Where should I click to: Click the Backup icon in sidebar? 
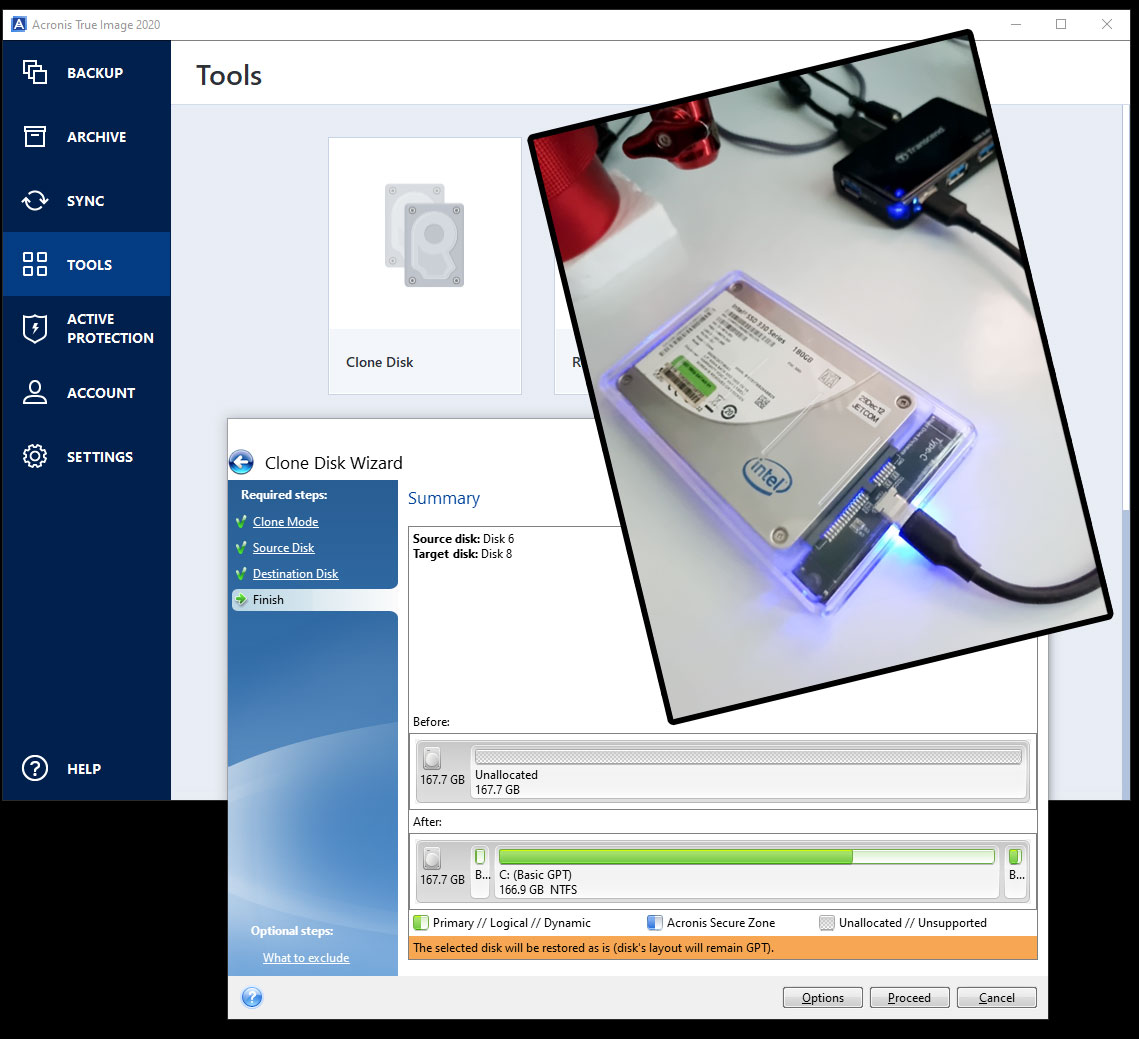tap(35, 72)
